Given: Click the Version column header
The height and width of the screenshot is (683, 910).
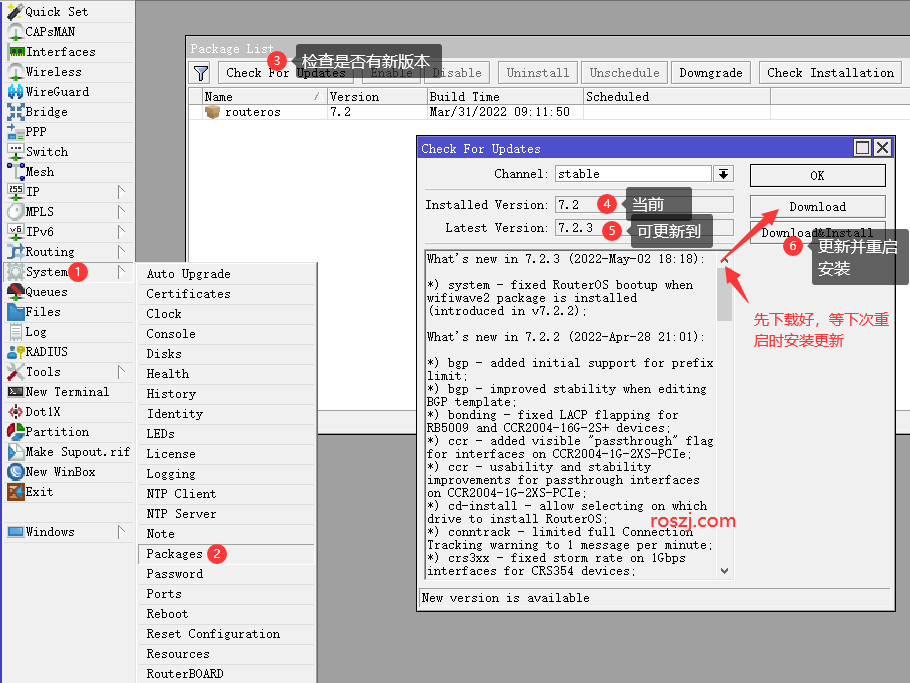Looking at the screenshot, I should pos(377,96).
